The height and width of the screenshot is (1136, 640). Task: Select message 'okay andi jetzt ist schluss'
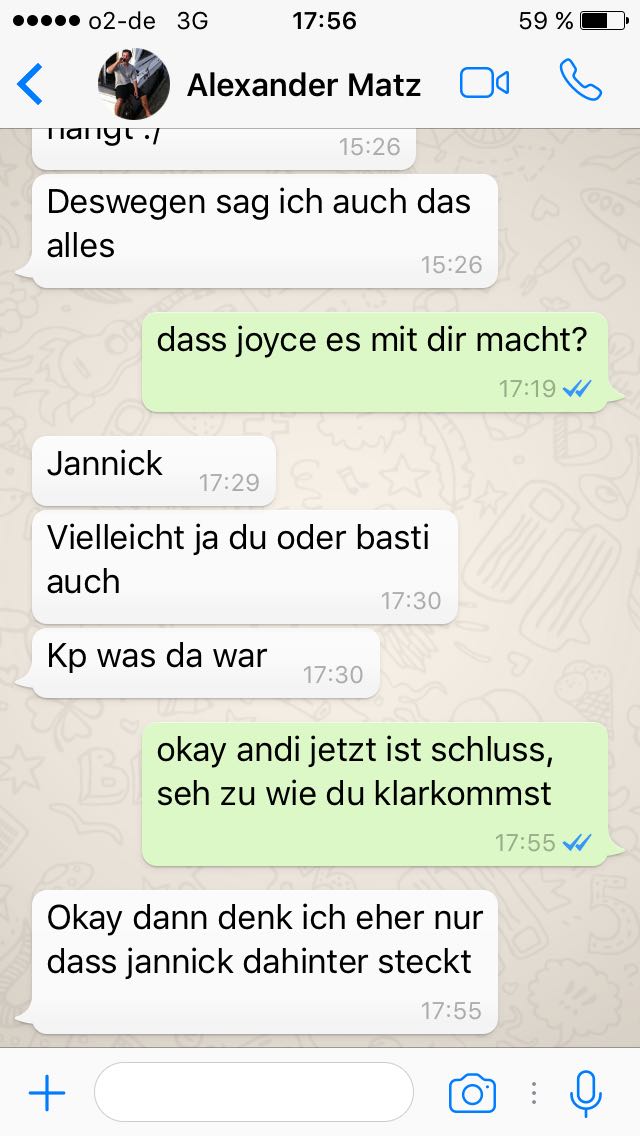375,793
